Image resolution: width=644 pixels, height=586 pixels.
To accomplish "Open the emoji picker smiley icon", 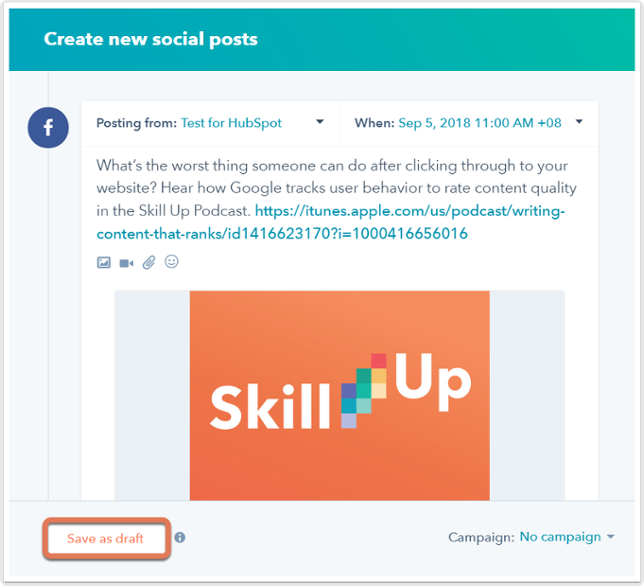I will [171, 263].
